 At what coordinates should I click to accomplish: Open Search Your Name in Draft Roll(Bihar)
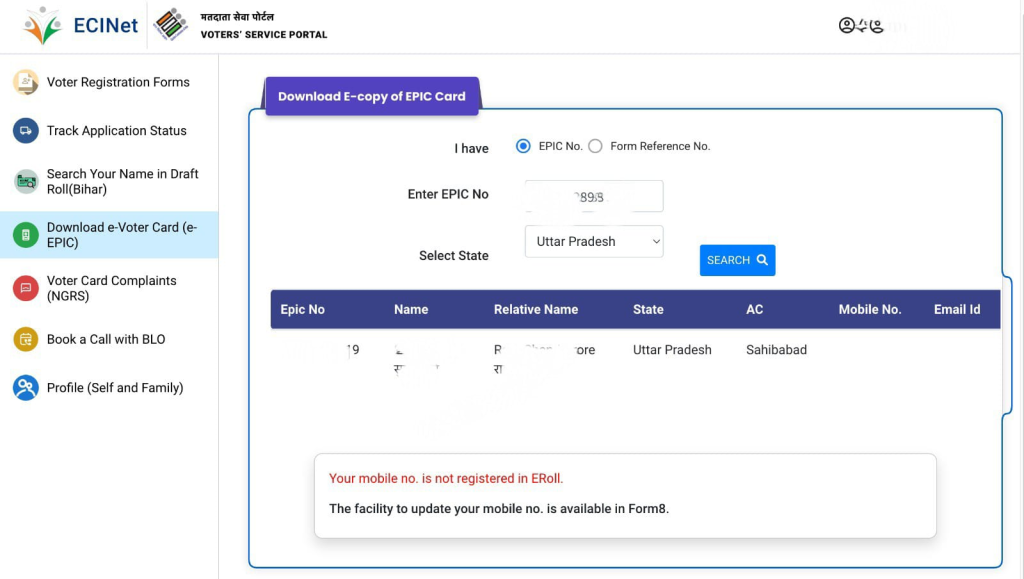point(122,181)
